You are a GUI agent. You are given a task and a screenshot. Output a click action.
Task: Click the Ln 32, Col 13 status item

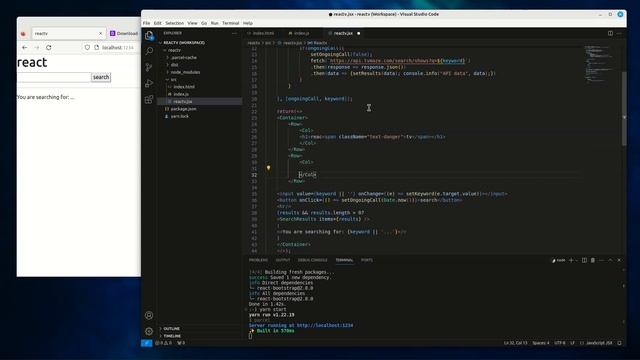[516, 343]
